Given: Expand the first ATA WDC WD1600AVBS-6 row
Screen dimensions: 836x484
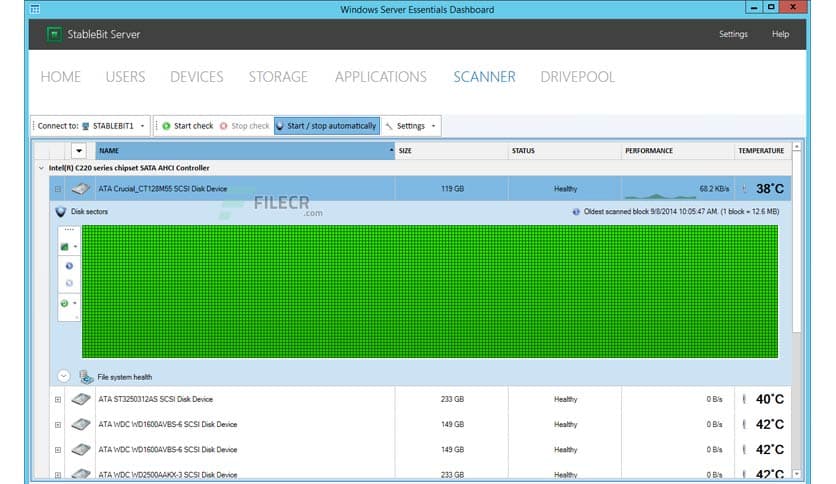Looking at the screenshot, I should (x=58, y=425).
